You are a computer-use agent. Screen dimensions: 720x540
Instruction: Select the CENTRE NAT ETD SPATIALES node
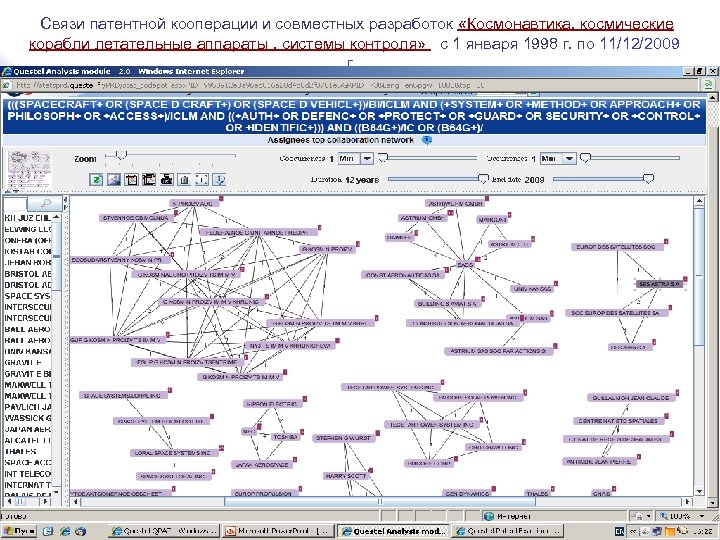pos(618,421)
